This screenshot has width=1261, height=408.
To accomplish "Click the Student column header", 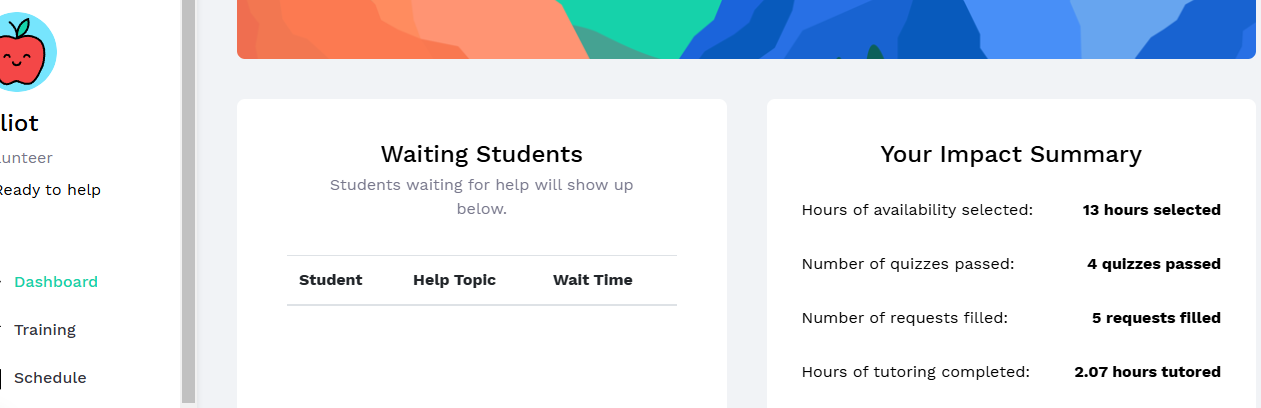I will 330,280.
